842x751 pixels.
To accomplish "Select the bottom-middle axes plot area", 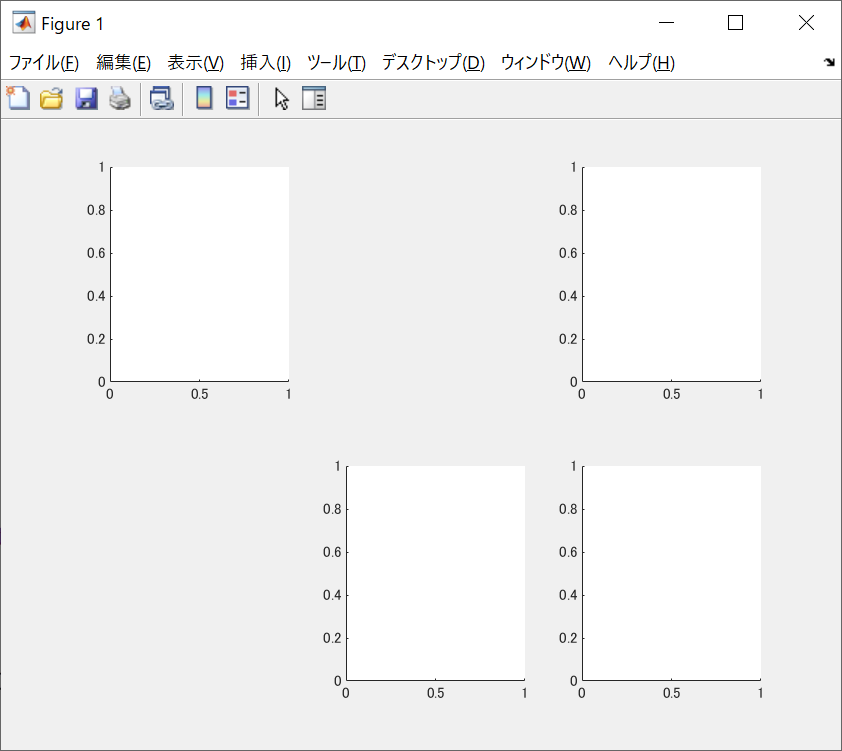I will (x=435, y=573).
